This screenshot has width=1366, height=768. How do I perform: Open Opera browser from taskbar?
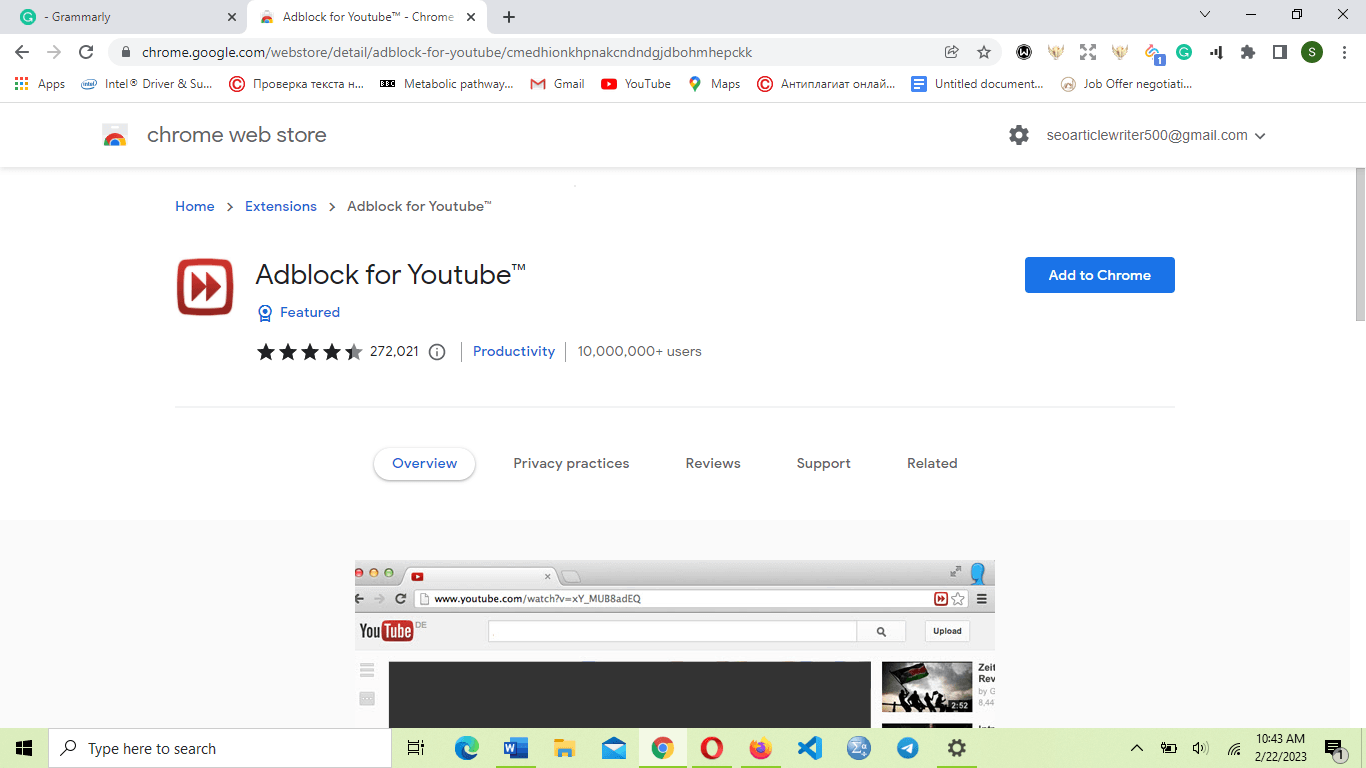pos(712,748)
